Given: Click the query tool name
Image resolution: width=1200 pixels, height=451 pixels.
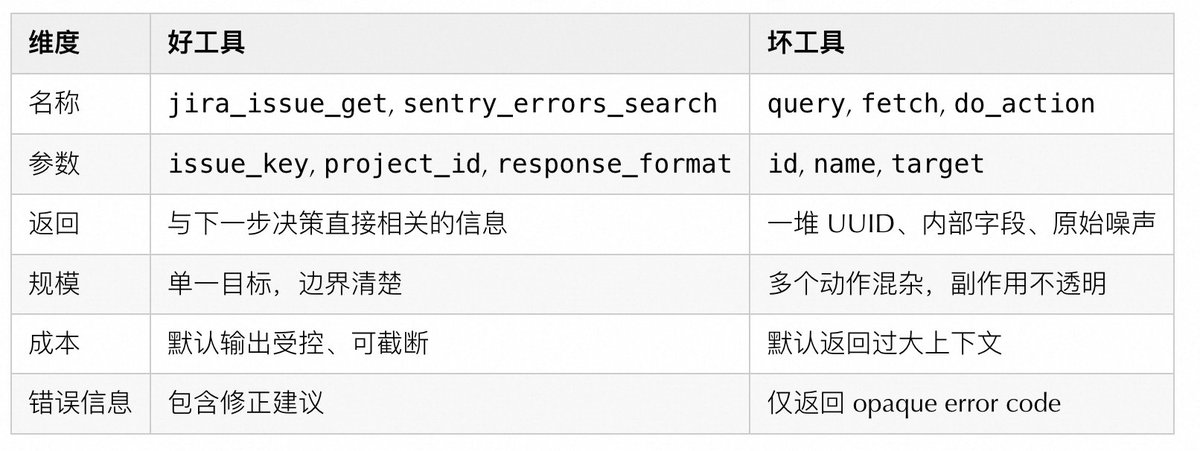Looking at the screenshot, I should coord(803,103).
